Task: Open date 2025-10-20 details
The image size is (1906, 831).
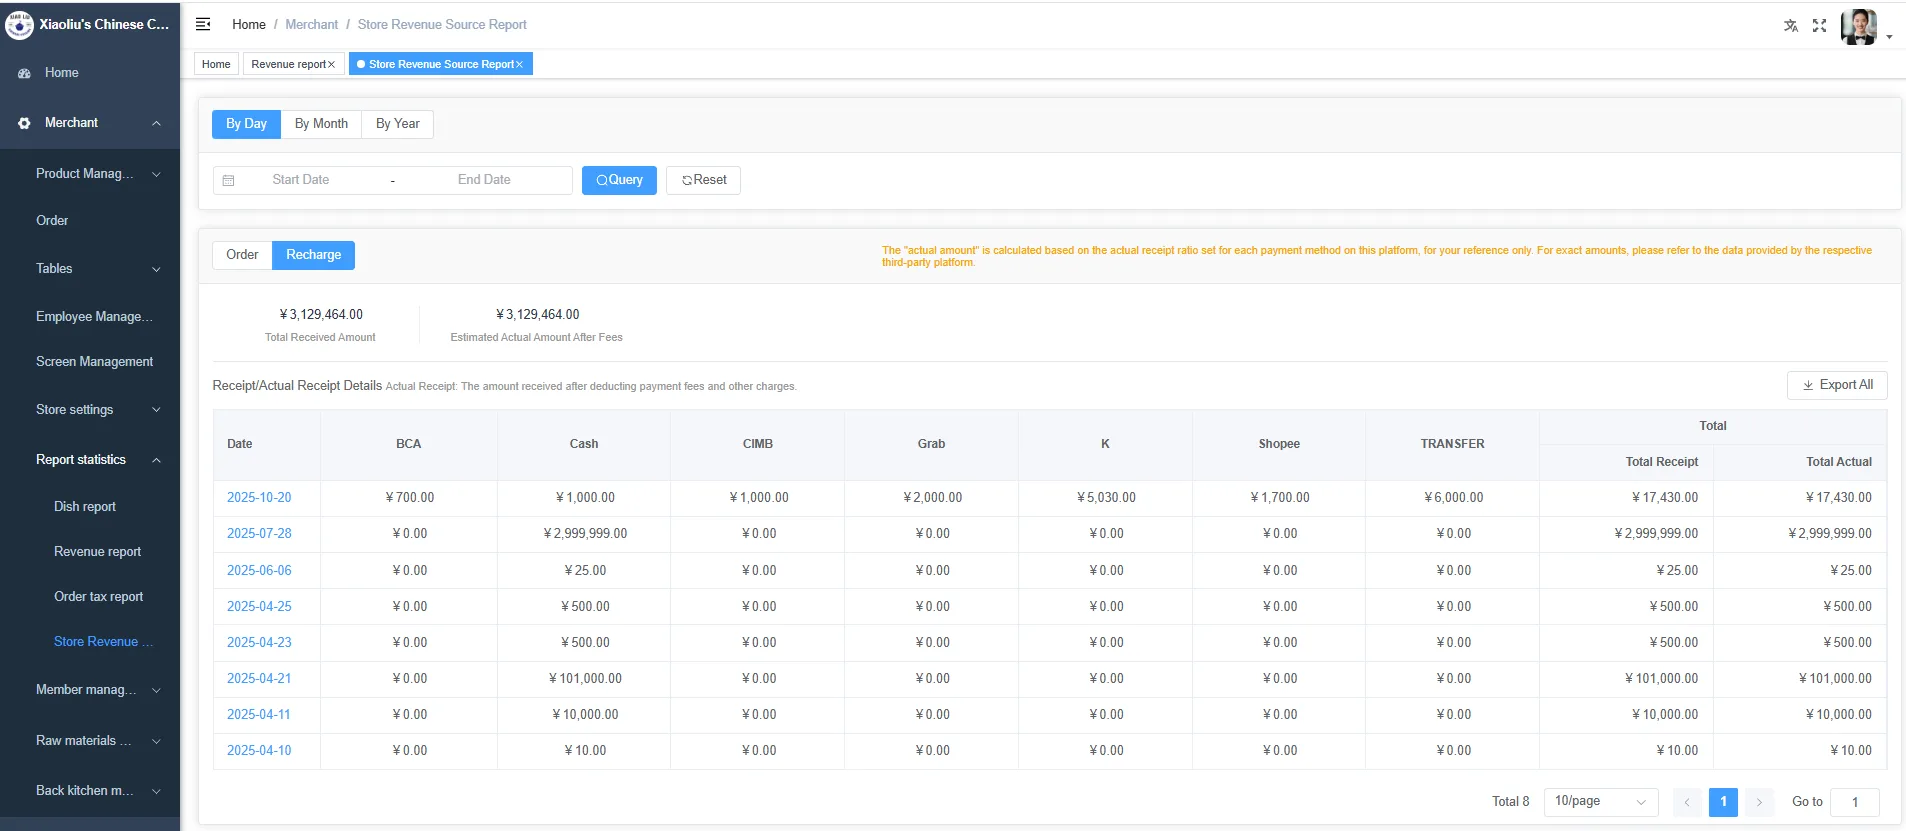Action: pos(259,498)
